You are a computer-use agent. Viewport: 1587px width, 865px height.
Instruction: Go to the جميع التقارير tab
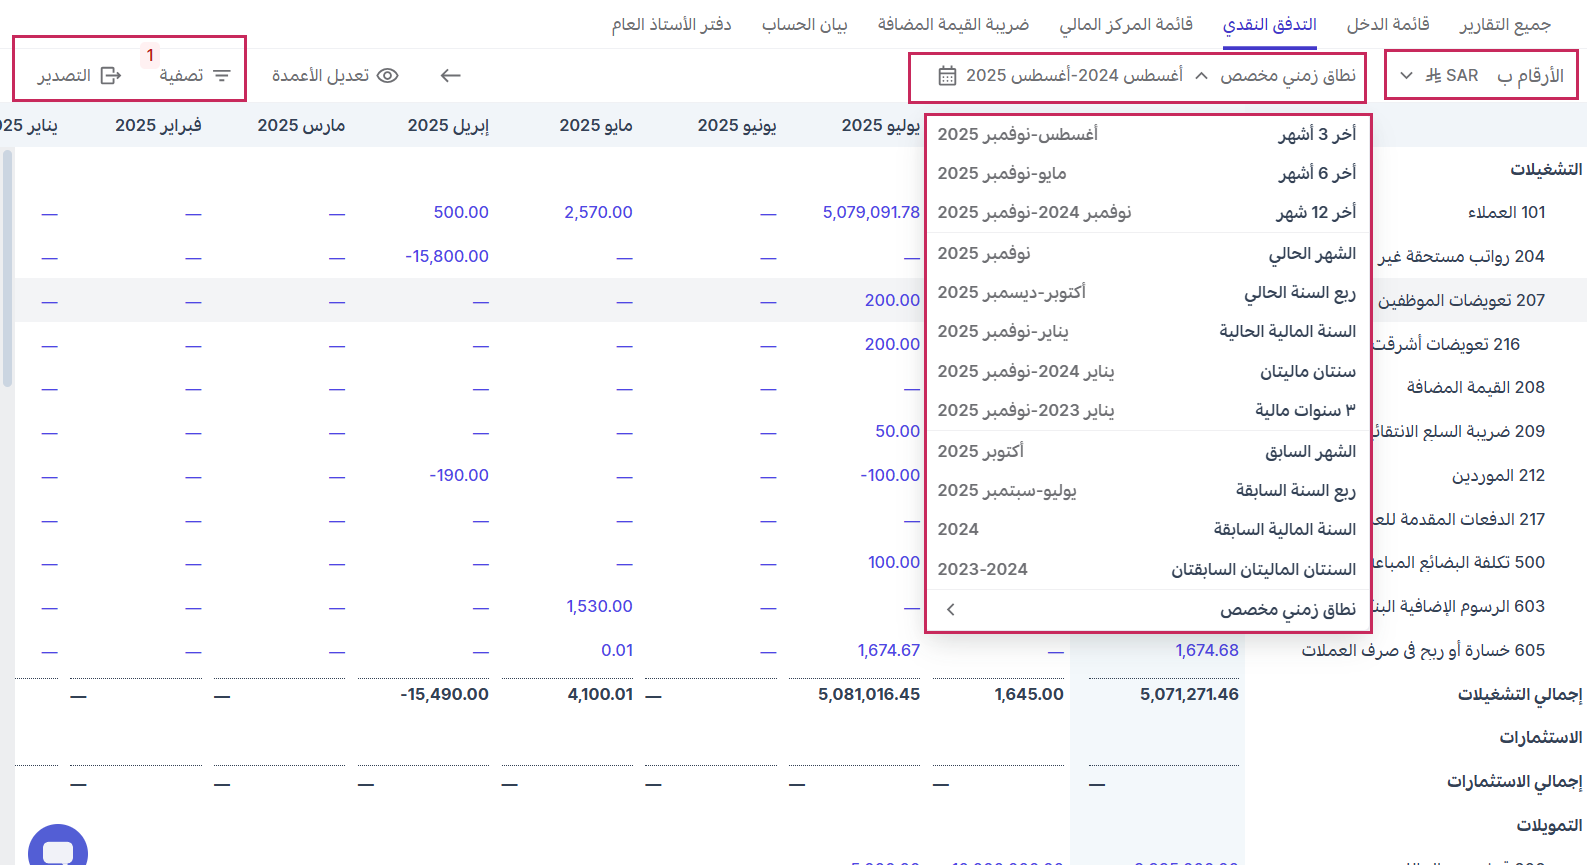[x=1504, y=24]
